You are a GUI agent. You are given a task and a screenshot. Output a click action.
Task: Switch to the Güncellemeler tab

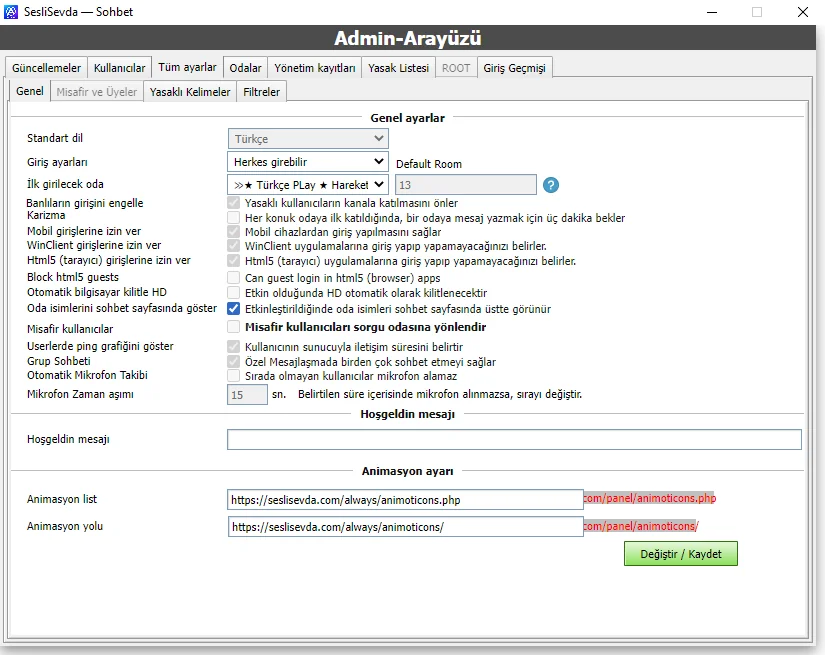point(46,68)
